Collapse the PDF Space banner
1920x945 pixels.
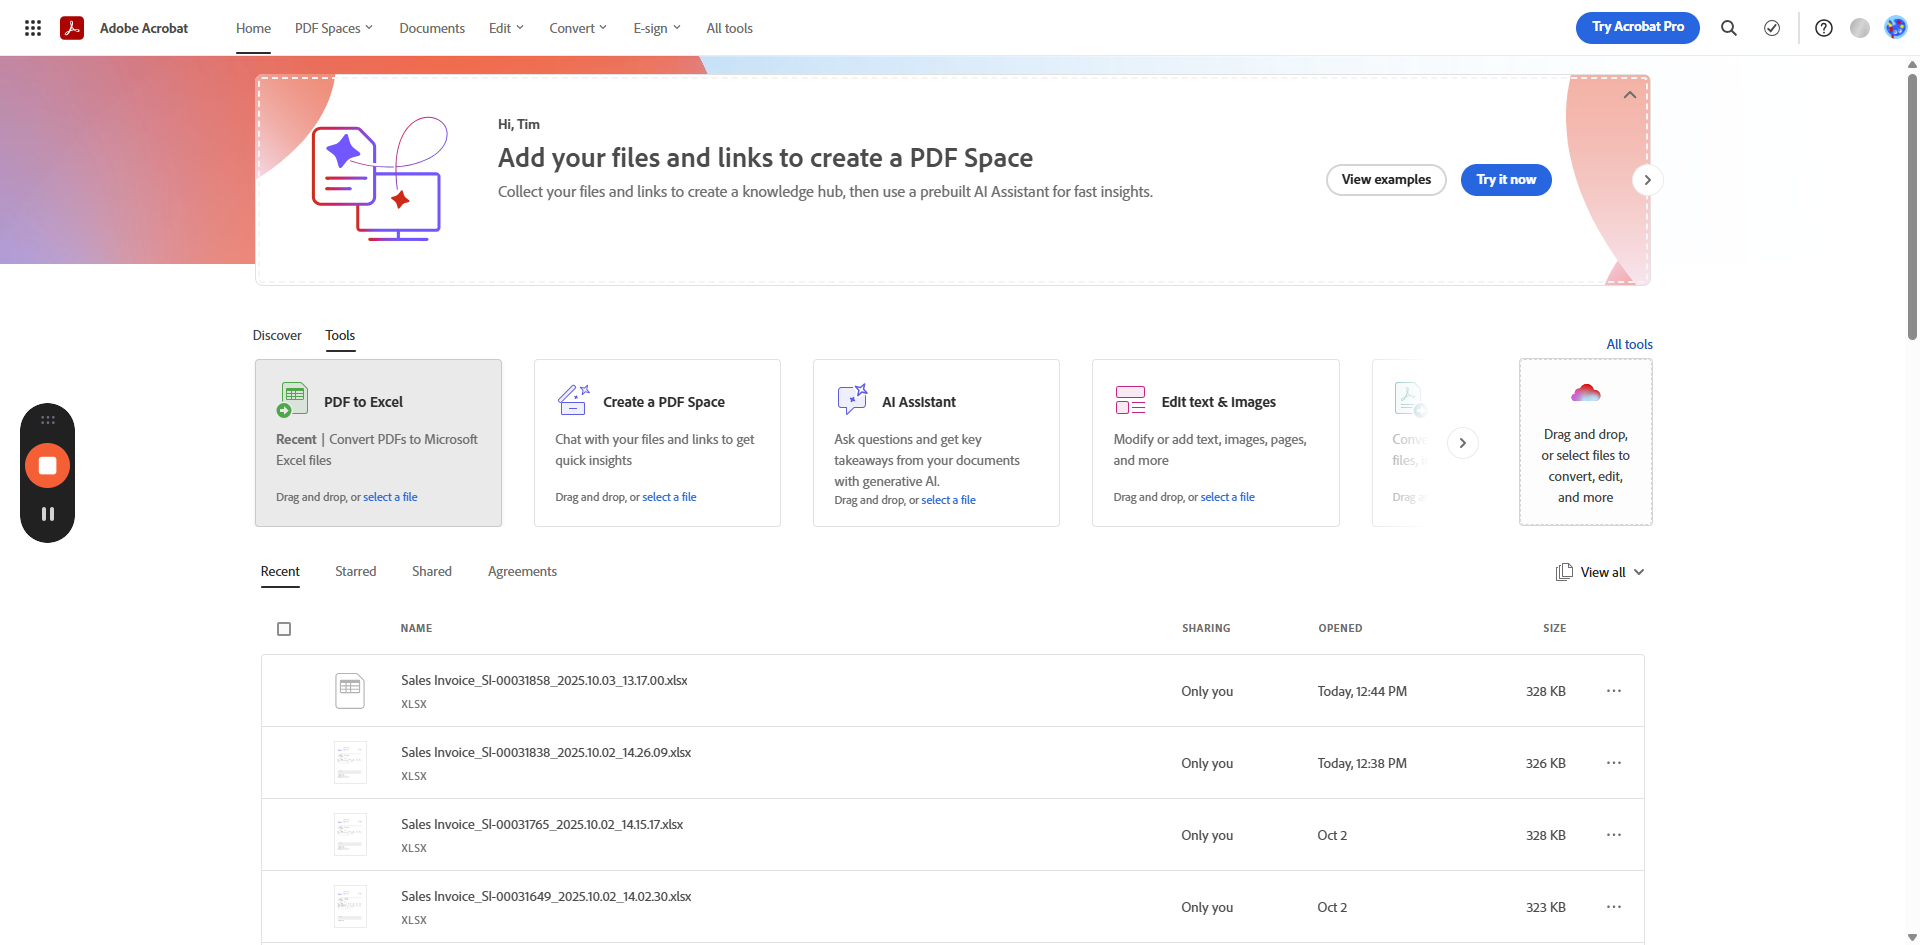[1629, 95]
